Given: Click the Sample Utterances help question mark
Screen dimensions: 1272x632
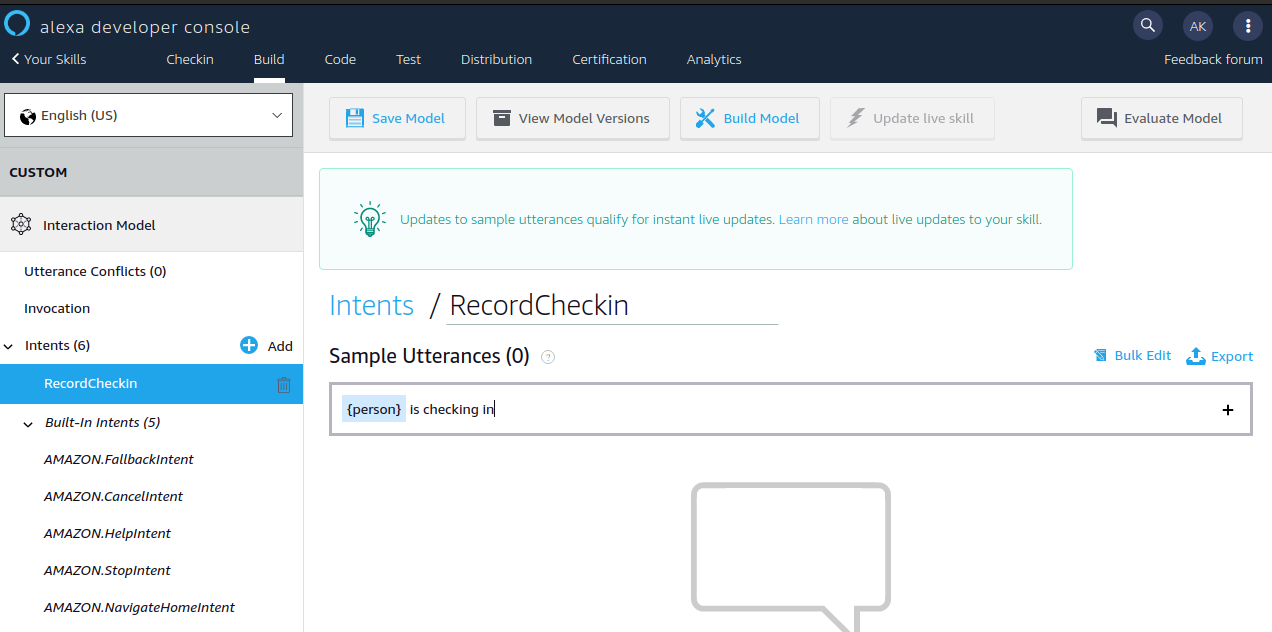Looking at the screenshot, I should (548, 356).
